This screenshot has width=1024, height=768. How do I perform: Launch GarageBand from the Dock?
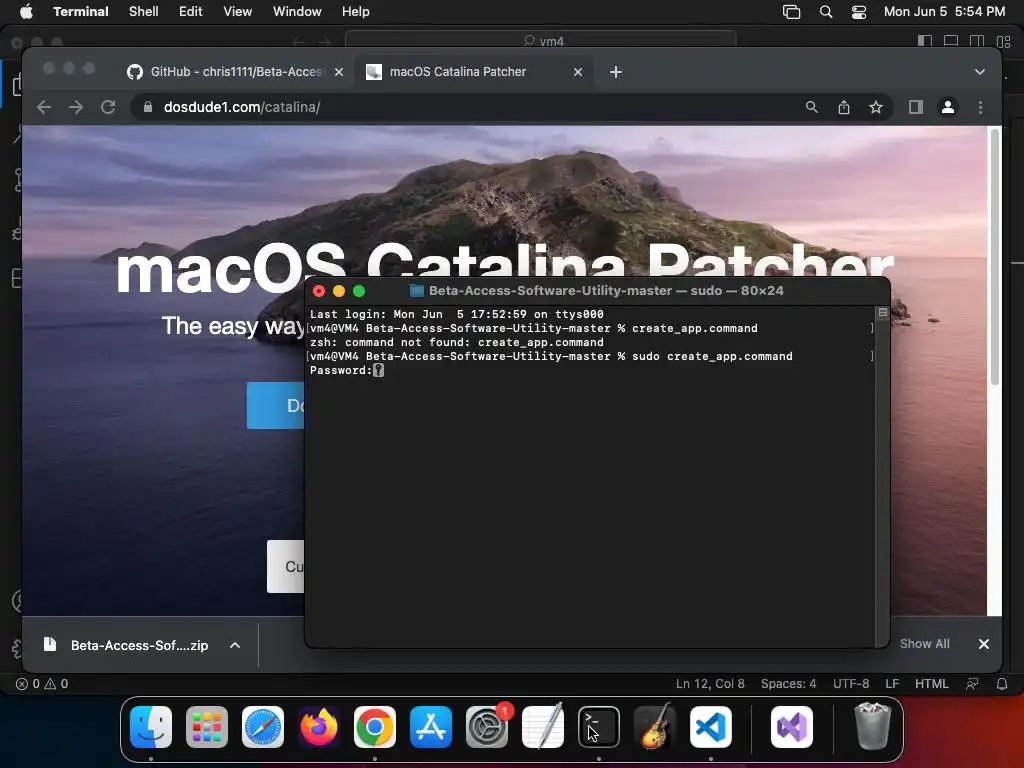[655, 727]
